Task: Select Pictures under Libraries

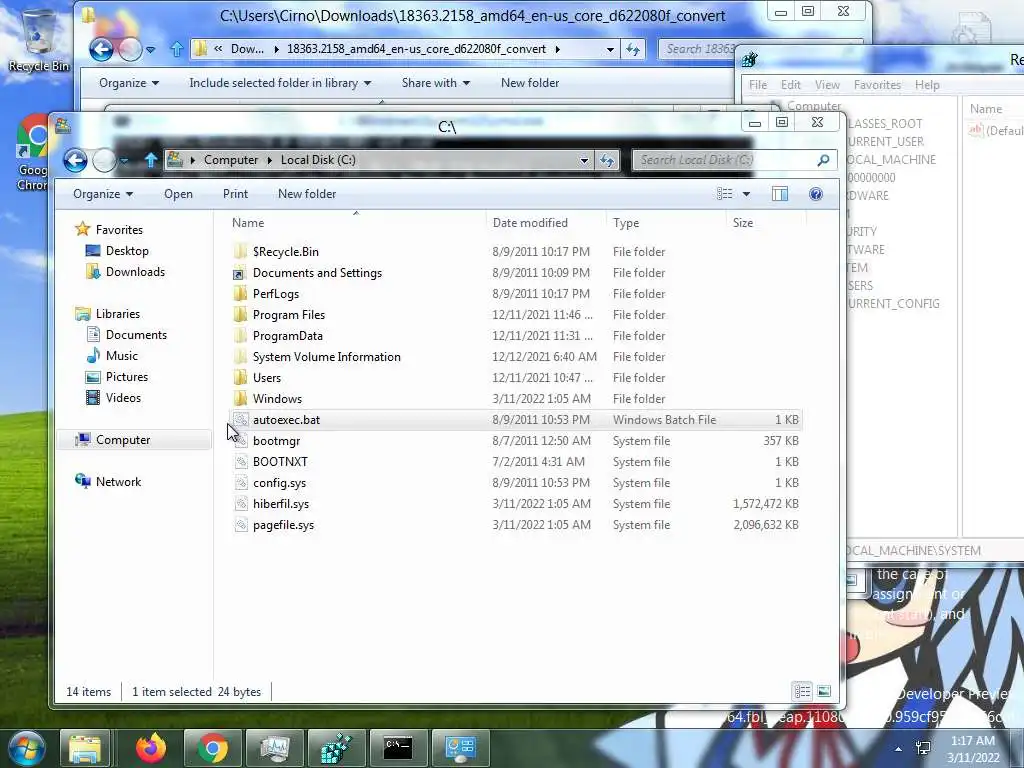Action: 127,377
